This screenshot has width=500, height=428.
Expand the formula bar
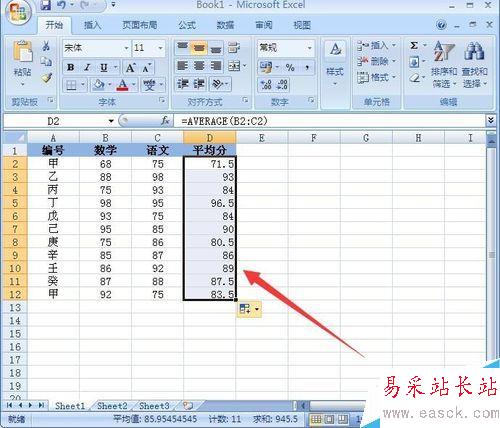(491, 120)
